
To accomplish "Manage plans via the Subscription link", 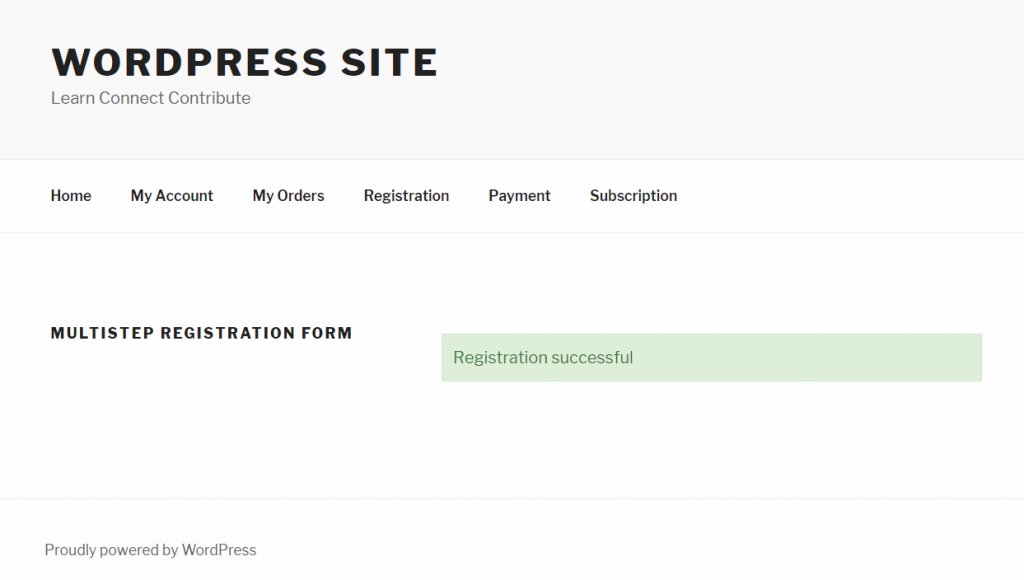I will pos(633,195).
